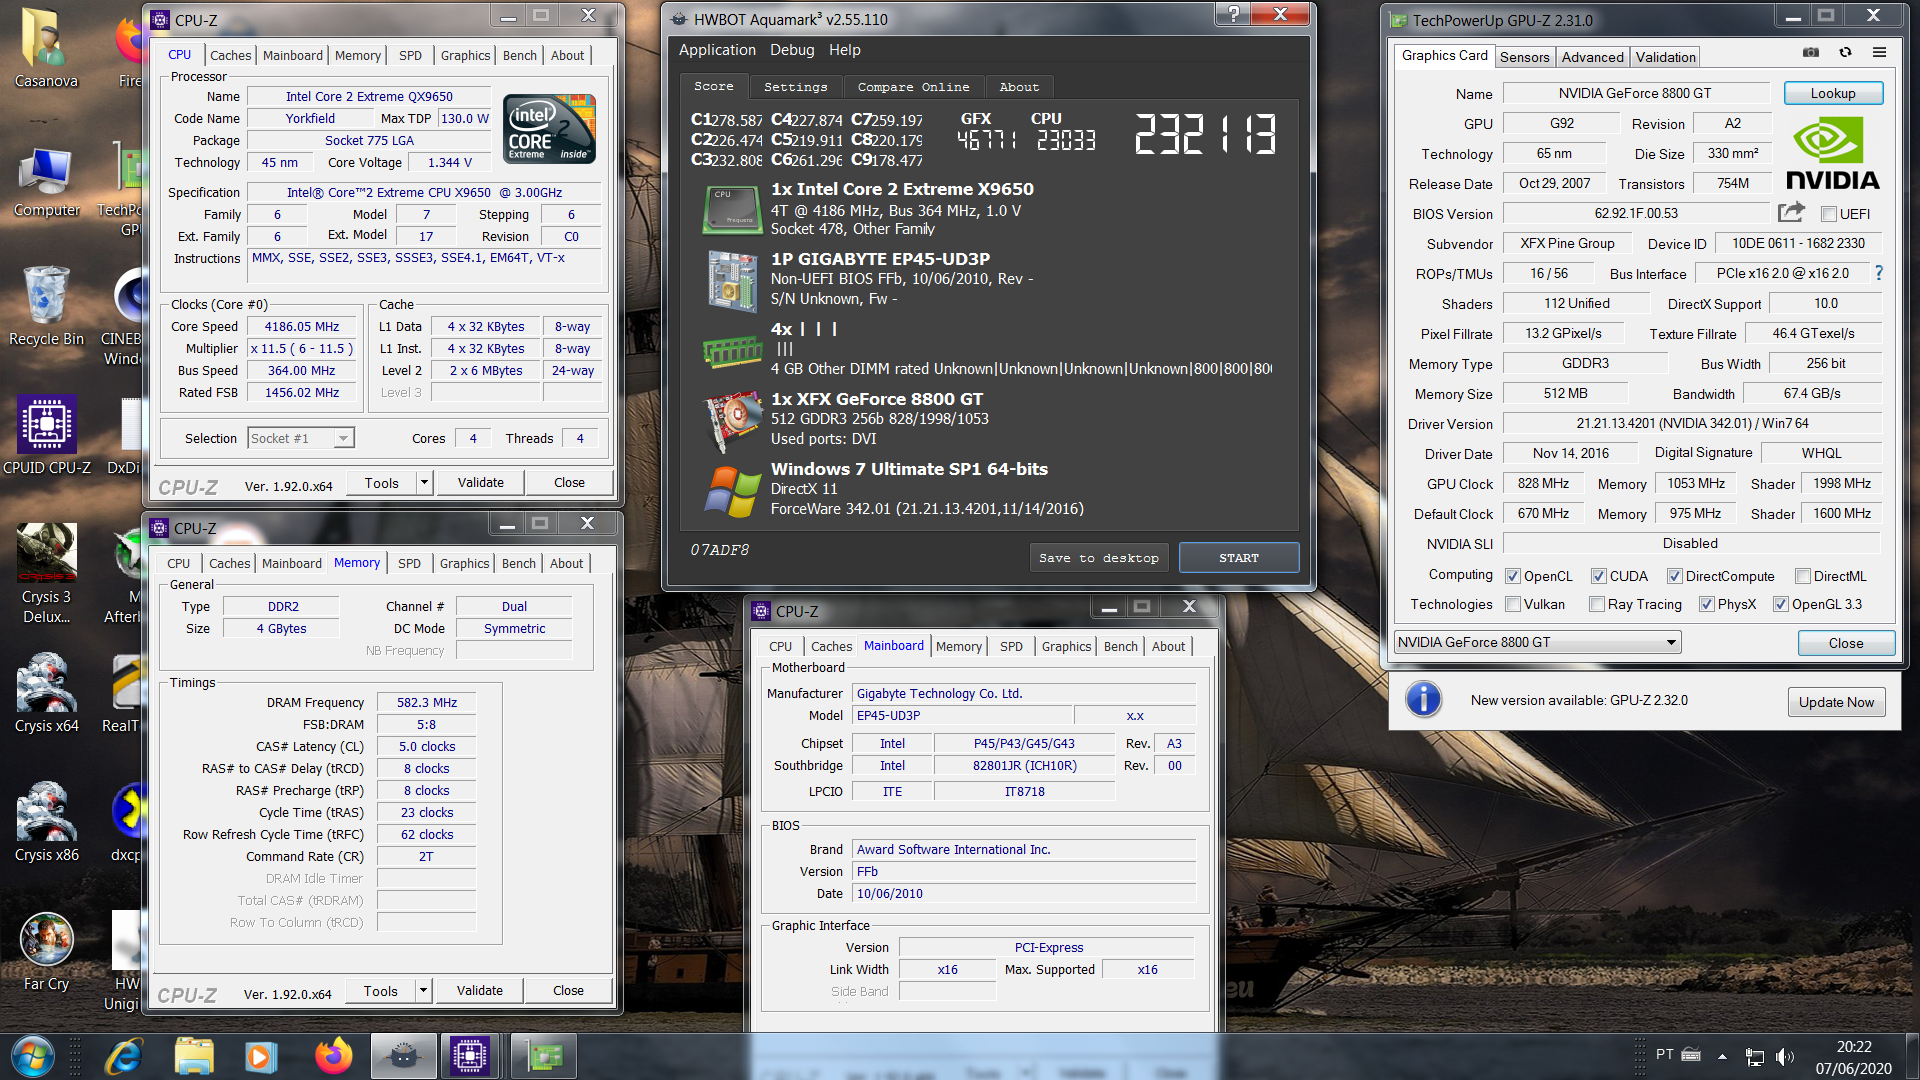This screenshot has width=1920, height=1080.
Task: Click the GPU-Z refresh icon
Action: click(1845, 52)
